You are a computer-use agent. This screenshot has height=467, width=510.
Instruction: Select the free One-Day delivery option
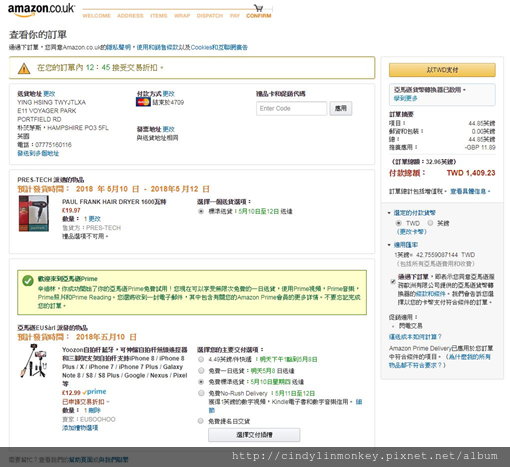(201, 370)
